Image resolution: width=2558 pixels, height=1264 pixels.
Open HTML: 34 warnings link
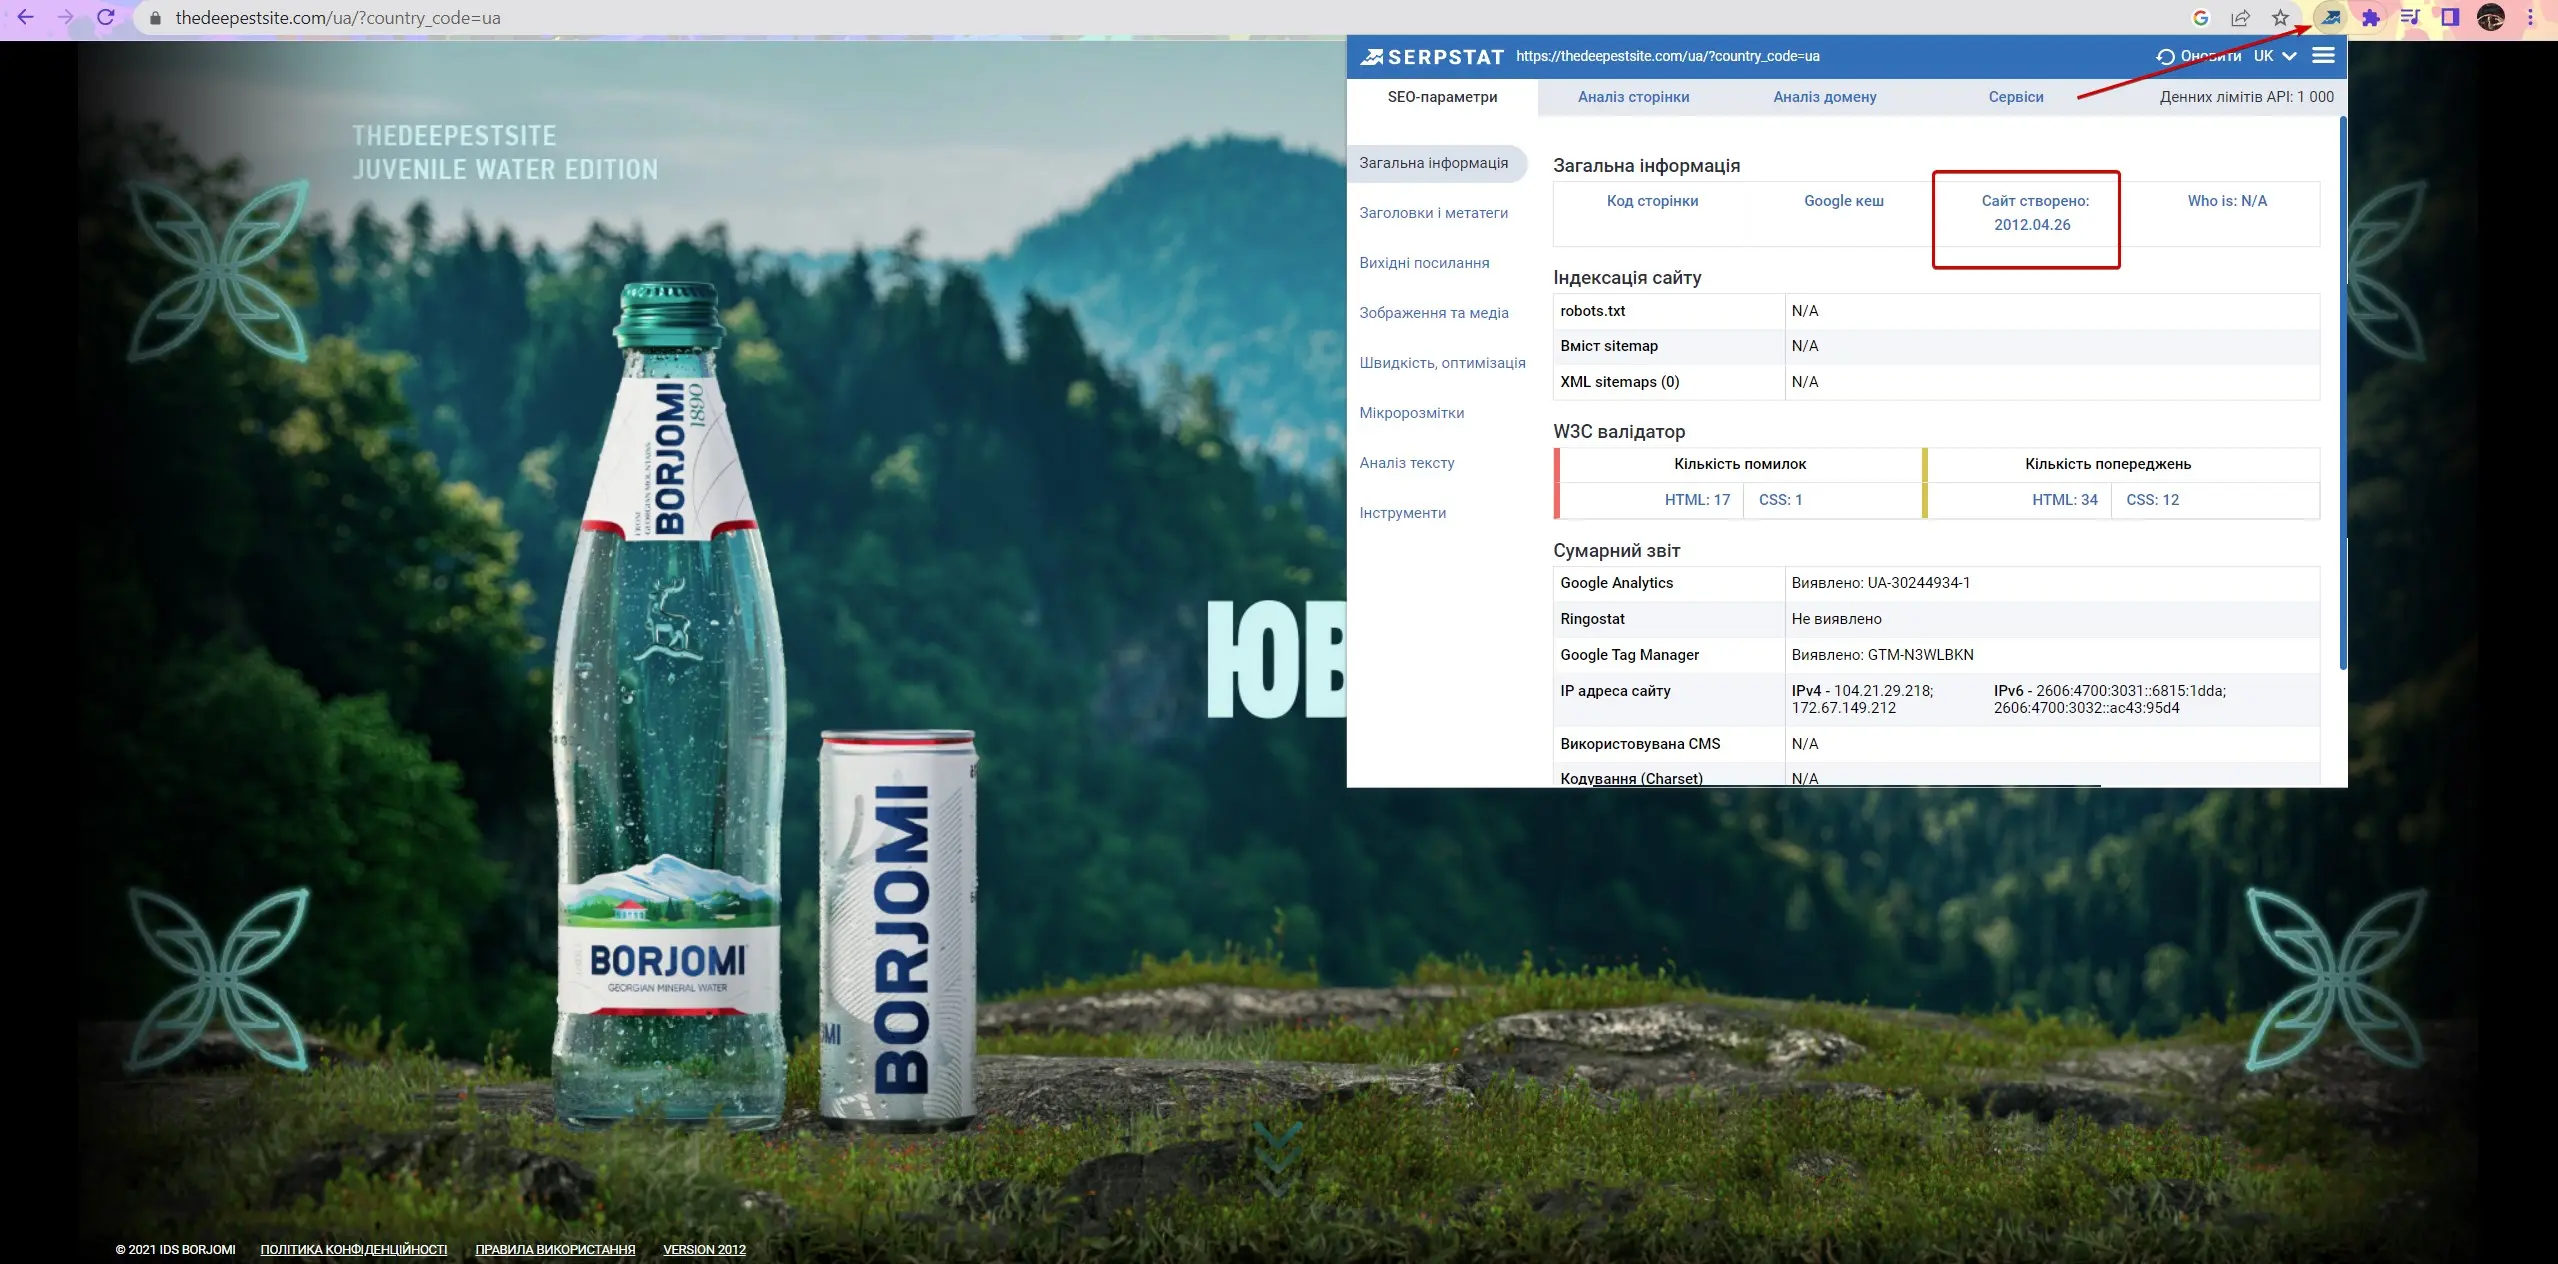[2064, 500]
